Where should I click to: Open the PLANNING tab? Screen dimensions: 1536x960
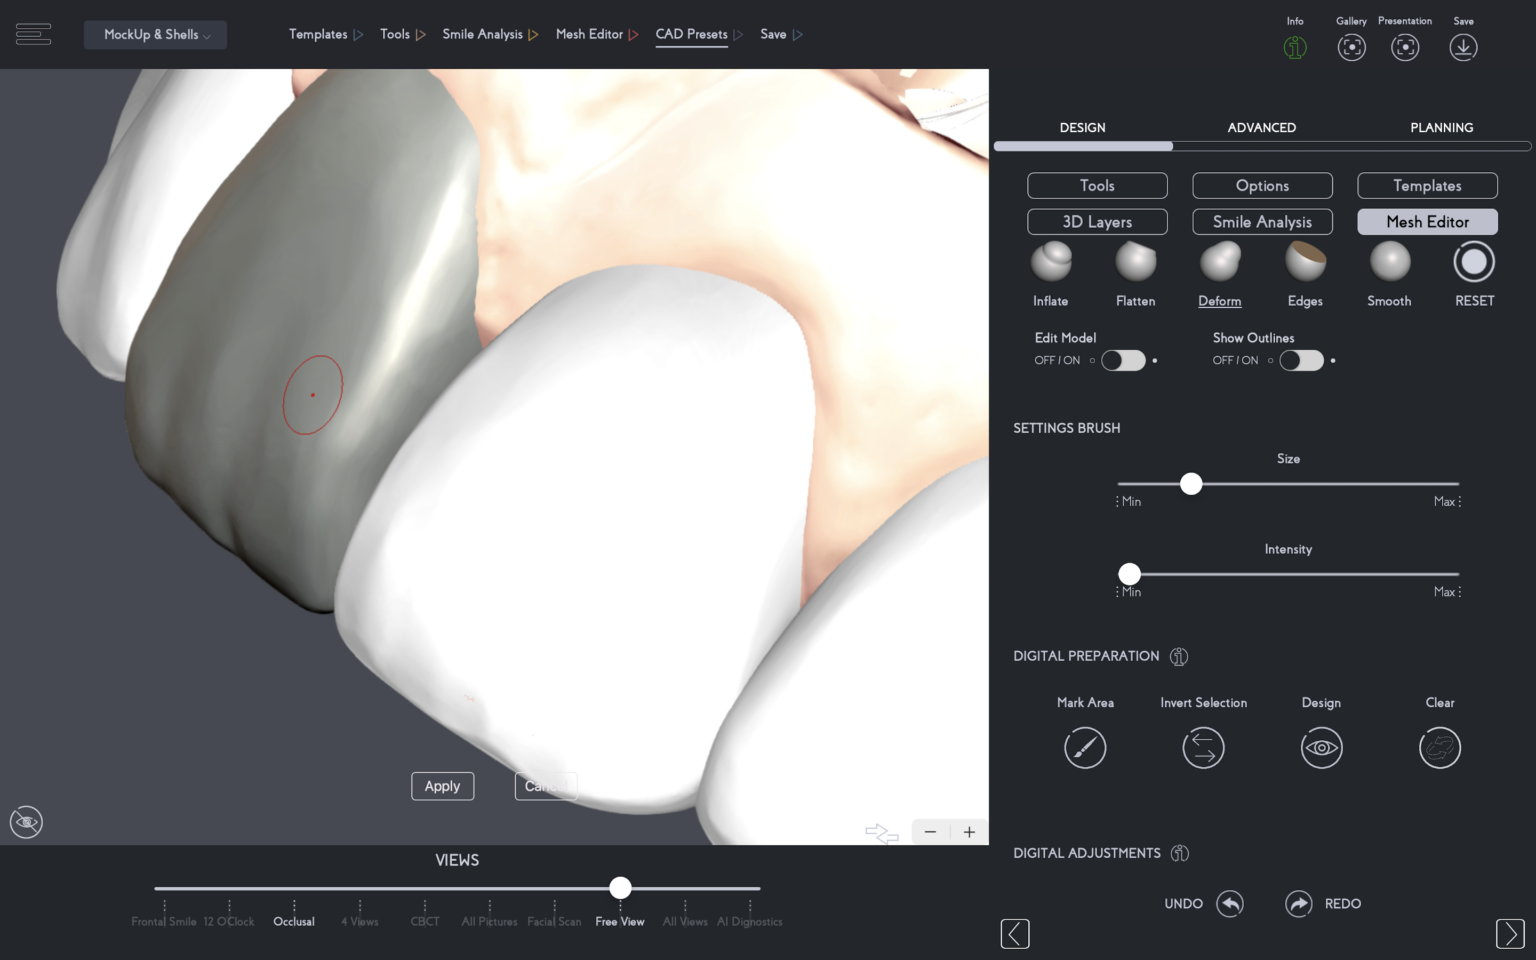(1442, 127)
